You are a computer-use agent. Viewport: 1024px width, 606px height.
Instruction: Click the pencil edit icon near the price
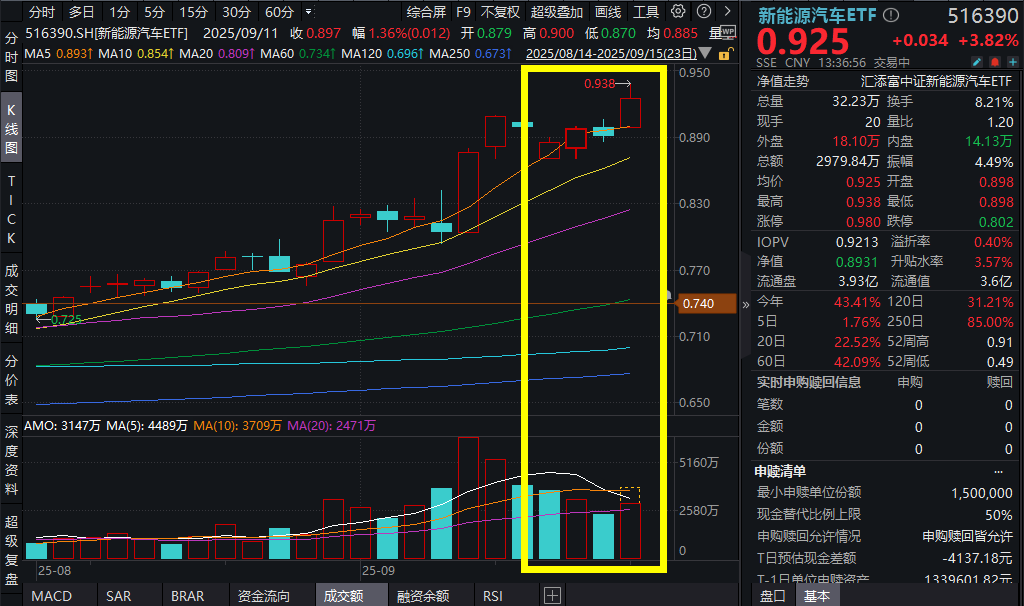coord(978,61)
